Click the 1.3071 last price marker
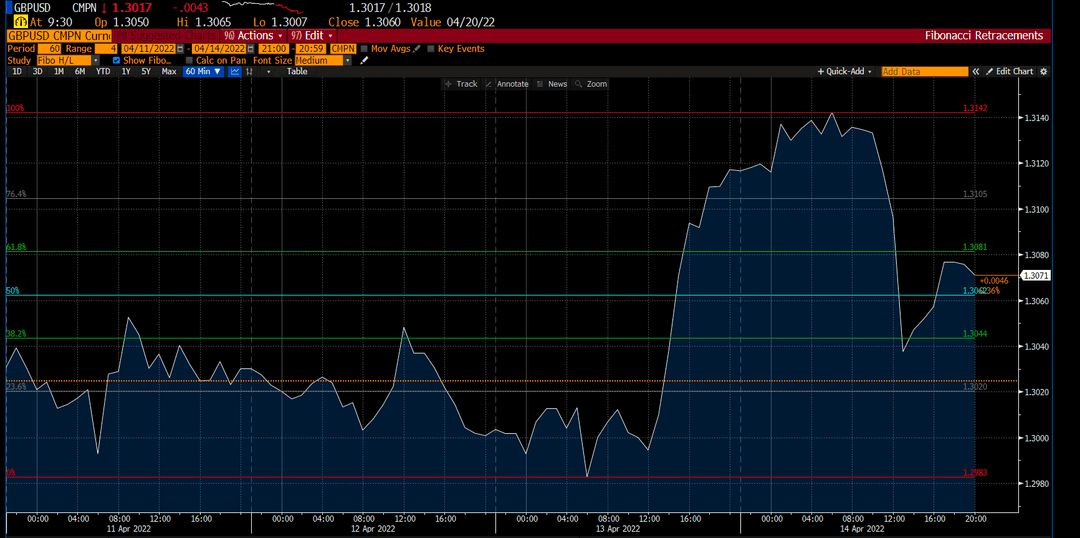1080x538 pixels. 1036,276
